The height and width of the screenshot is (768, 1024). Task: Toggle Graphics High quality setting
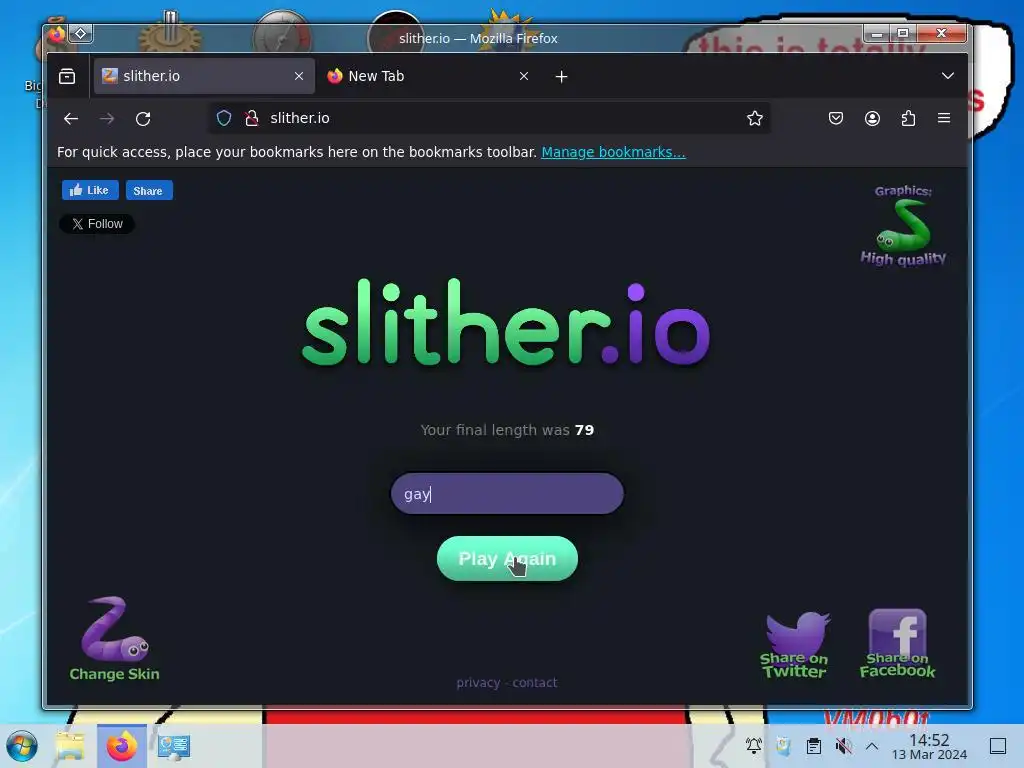(903, 225)
